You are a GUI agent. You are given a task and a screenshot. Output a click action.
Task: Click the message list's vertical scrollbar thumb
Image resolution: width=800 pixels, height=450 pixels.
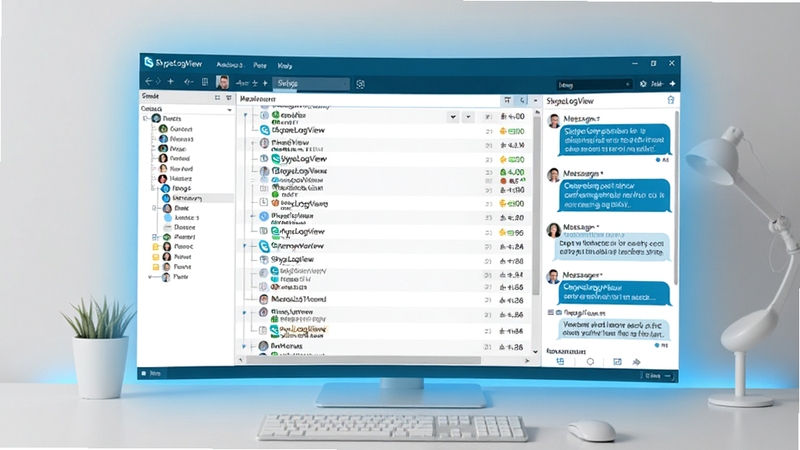(536, 204)
